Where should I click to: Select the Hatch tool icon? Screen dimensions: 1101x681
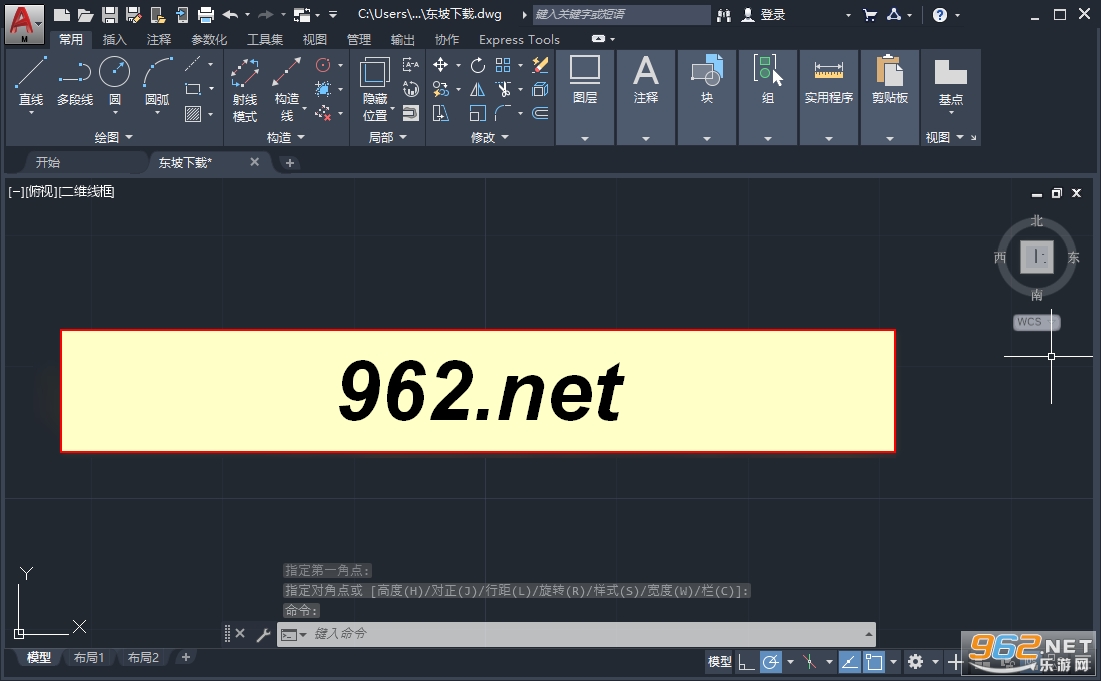[x=193, y=114]
